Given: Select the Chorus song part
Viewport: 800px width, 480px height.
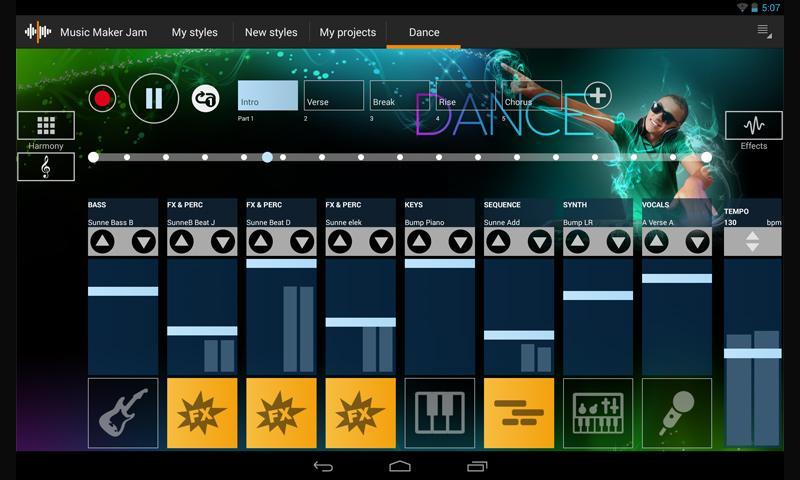Looking at the screenshot, I should 532,95.
